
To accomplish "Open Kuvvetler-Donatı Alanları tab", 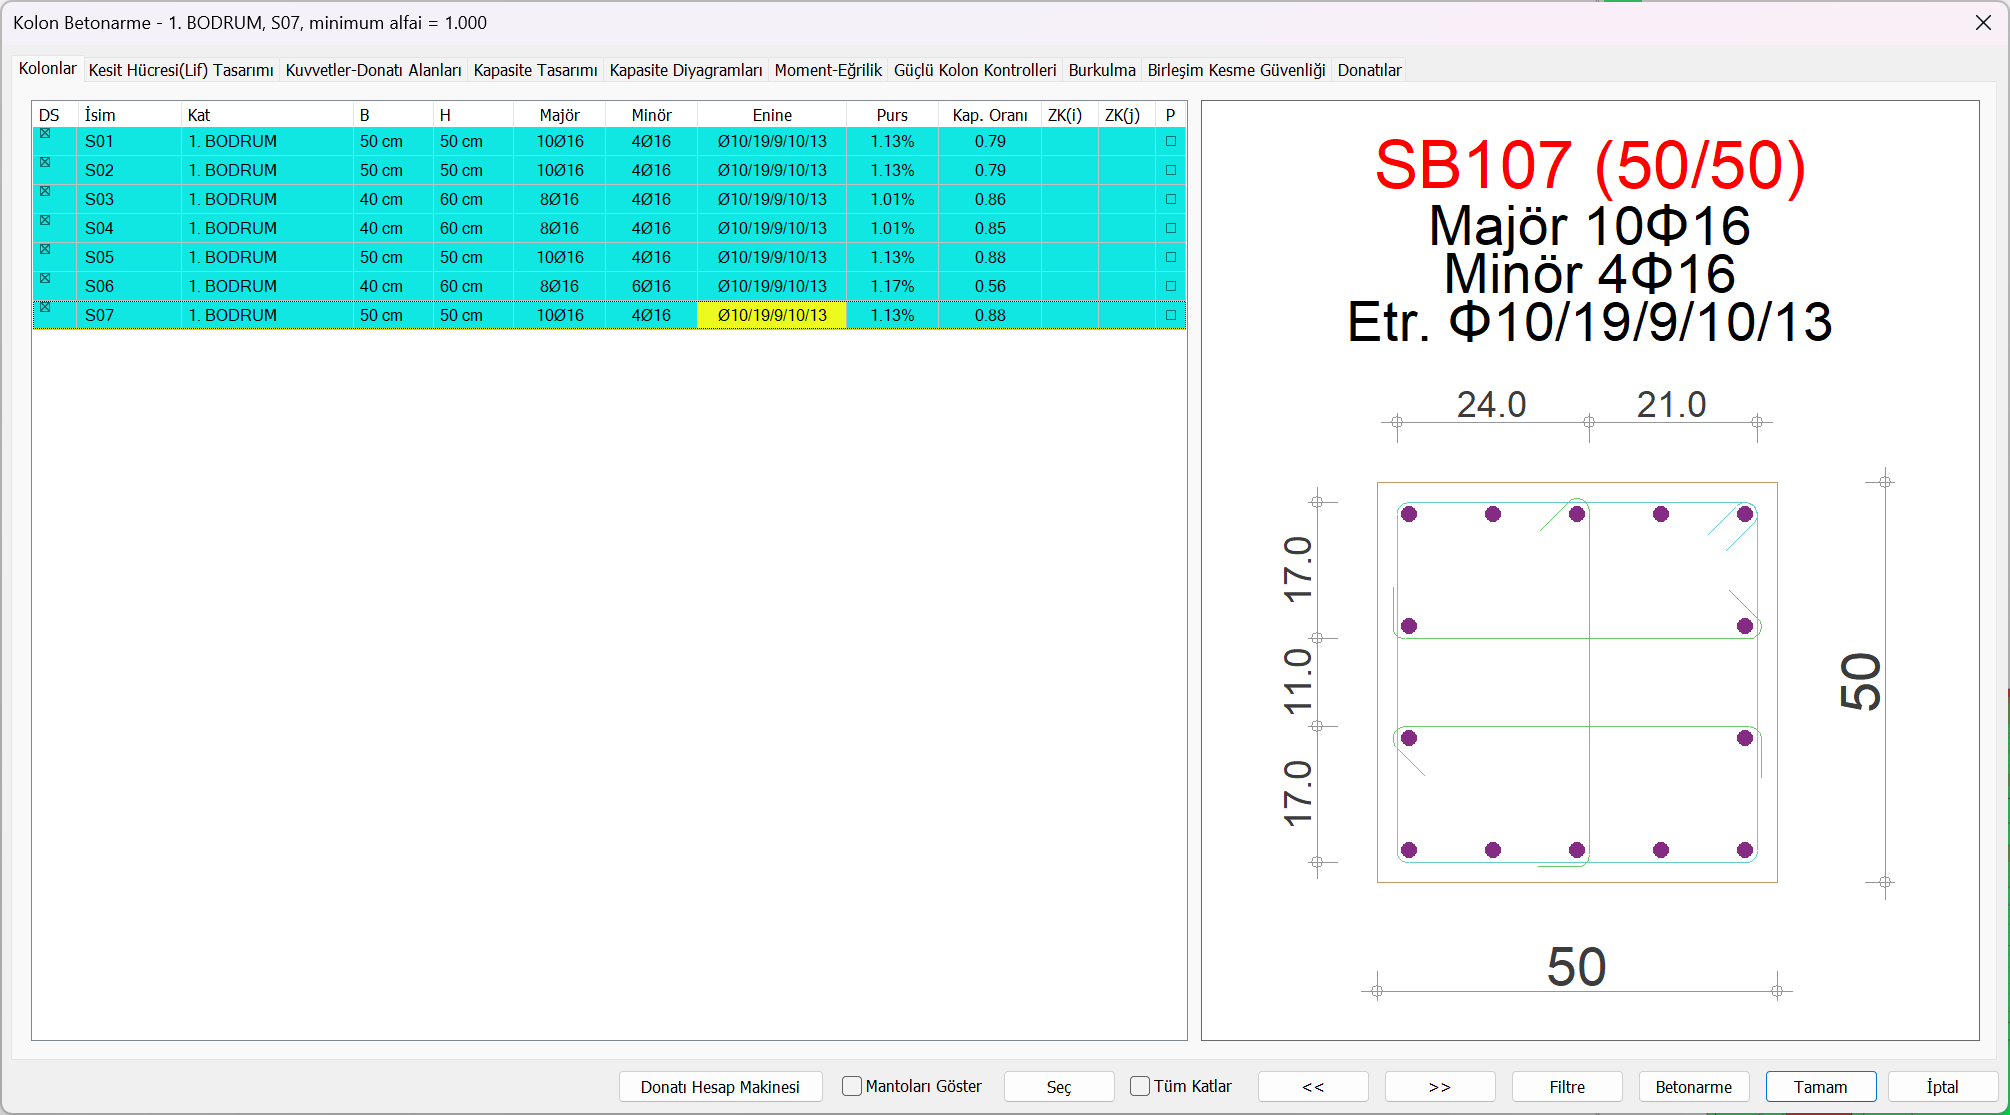I will 373,70.
